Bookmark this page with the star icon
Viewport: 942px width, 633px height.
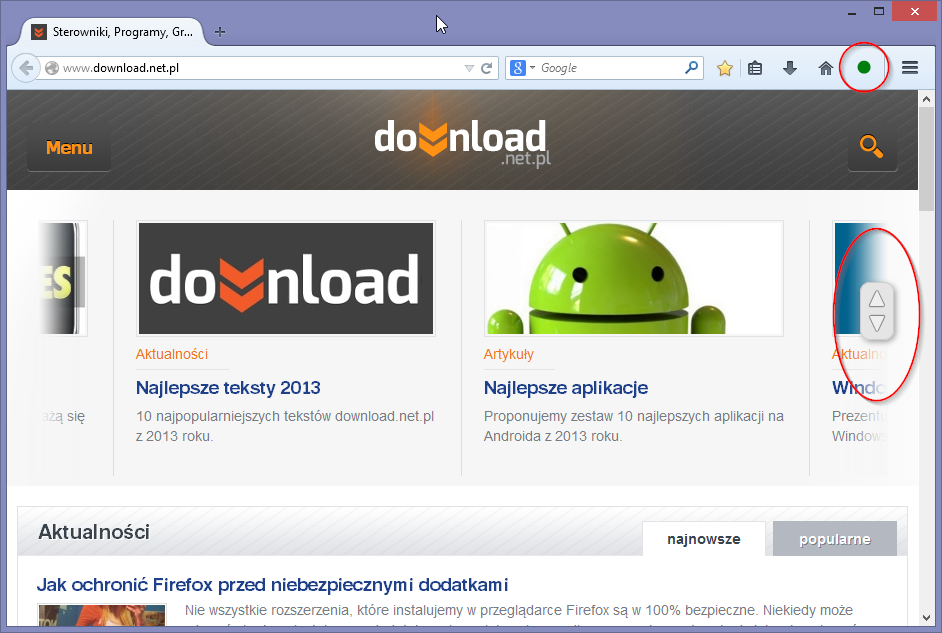click(725, 68)
